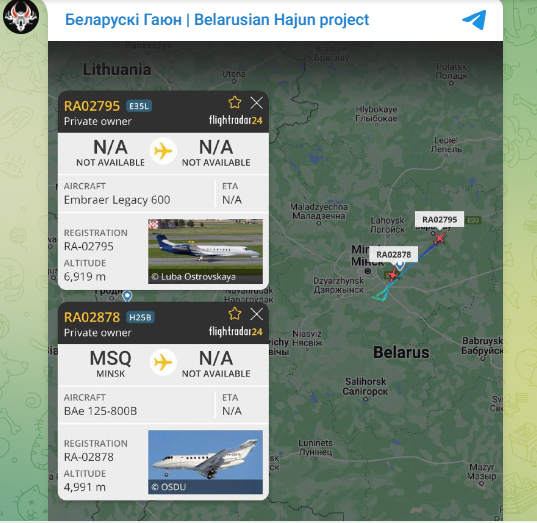
Task: Click the red RA02878 plane on map
Action: tap(393, 274)
